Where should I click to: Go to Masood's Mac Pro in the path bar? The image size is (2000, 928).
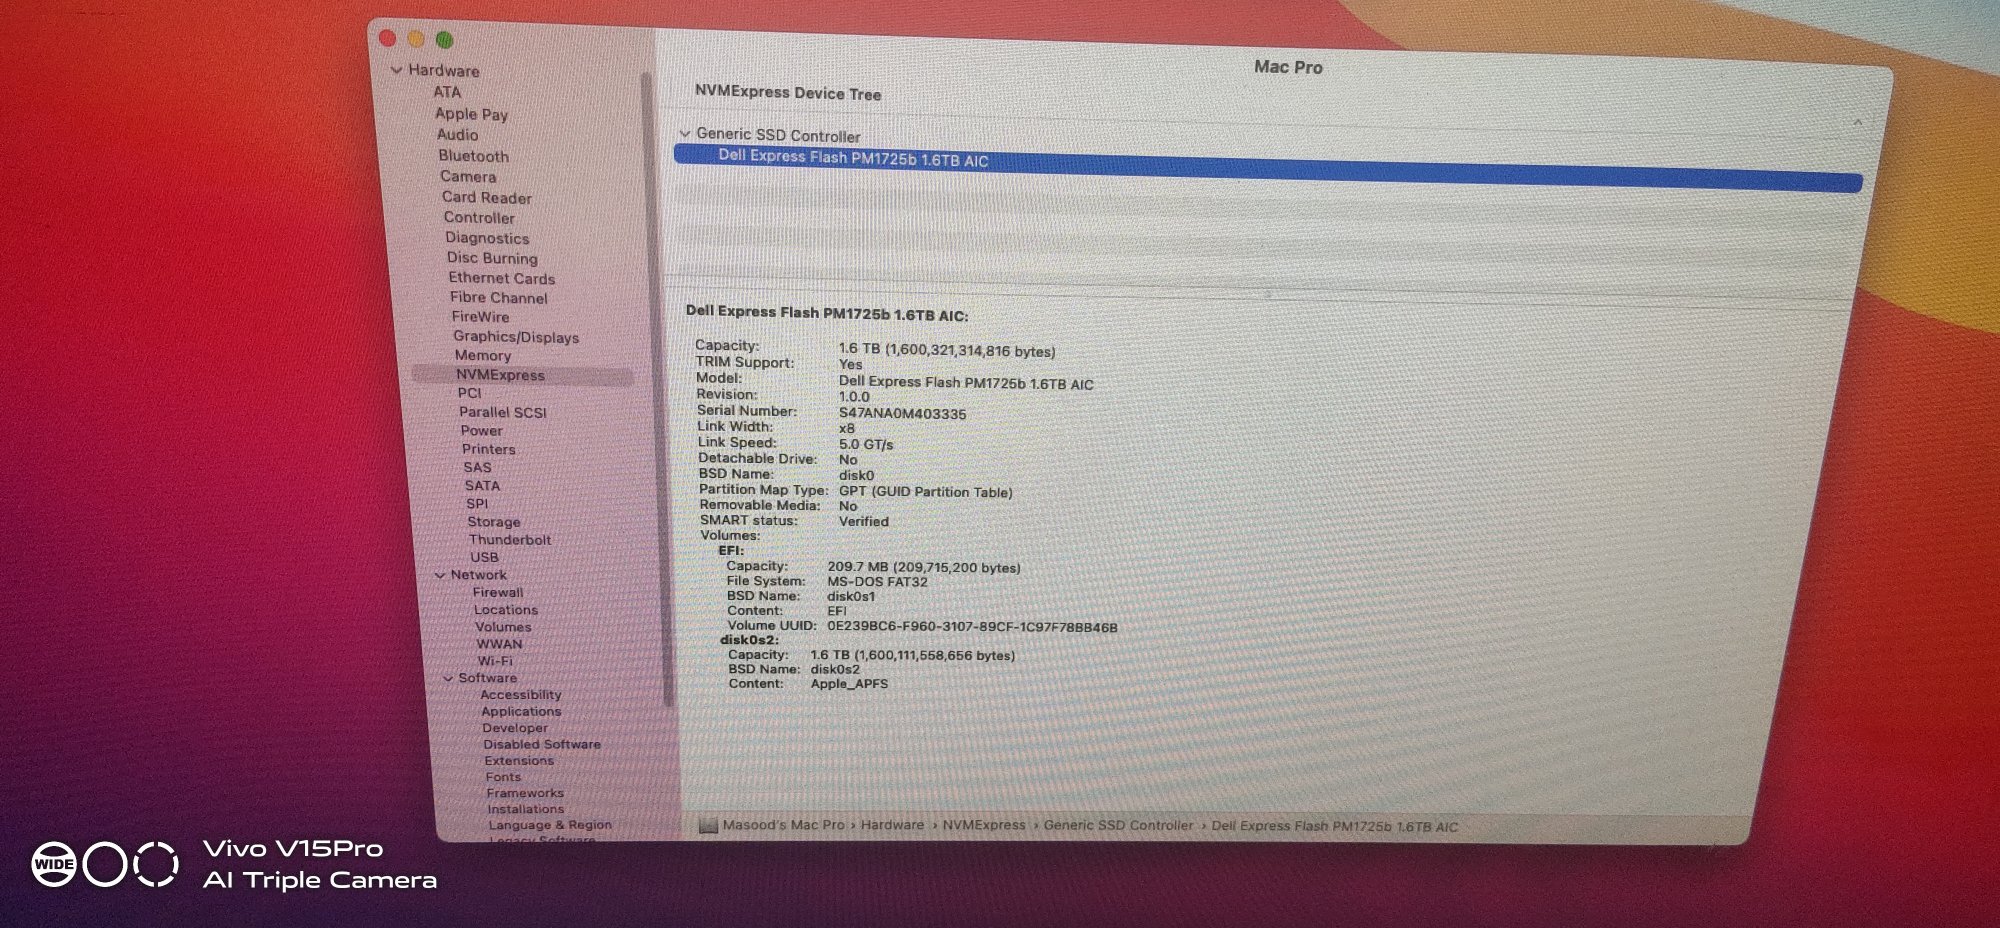coord(783,825)
